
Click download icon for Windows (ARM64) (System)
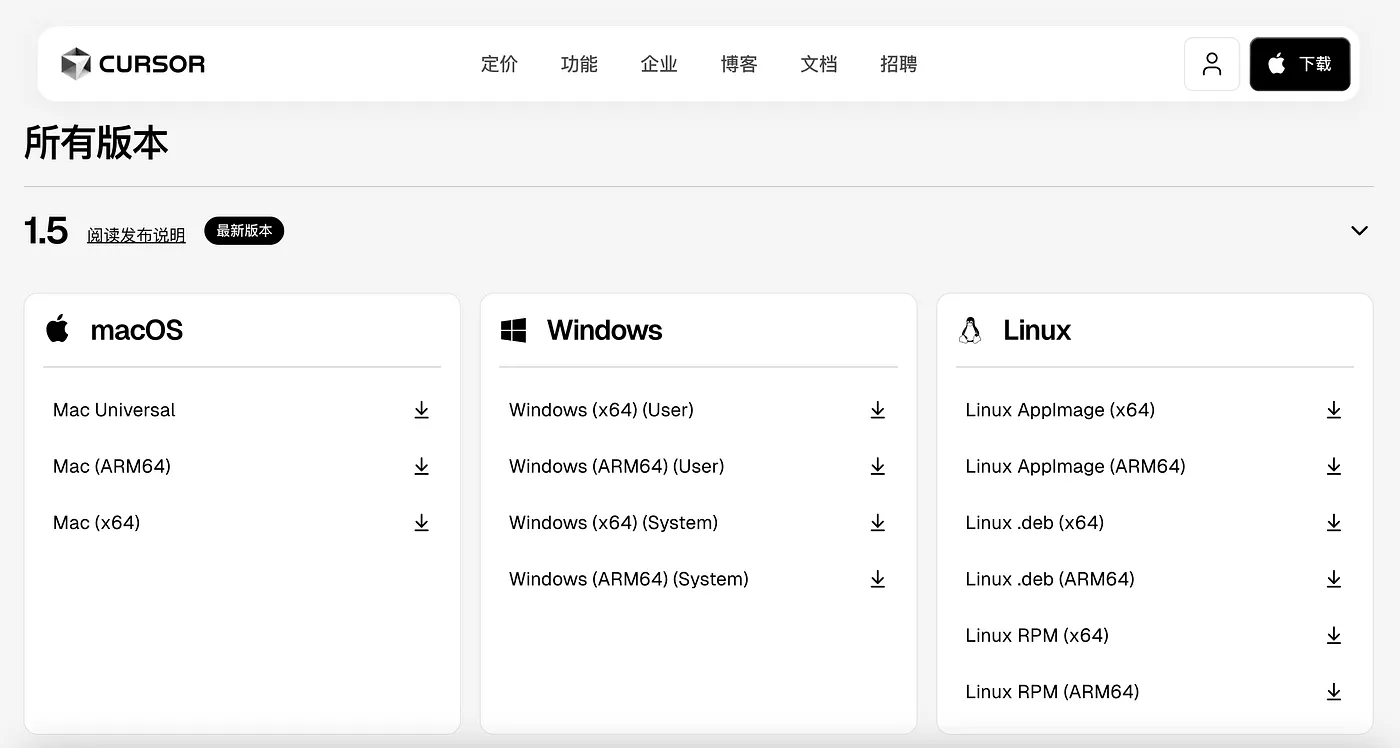point(877,579)
